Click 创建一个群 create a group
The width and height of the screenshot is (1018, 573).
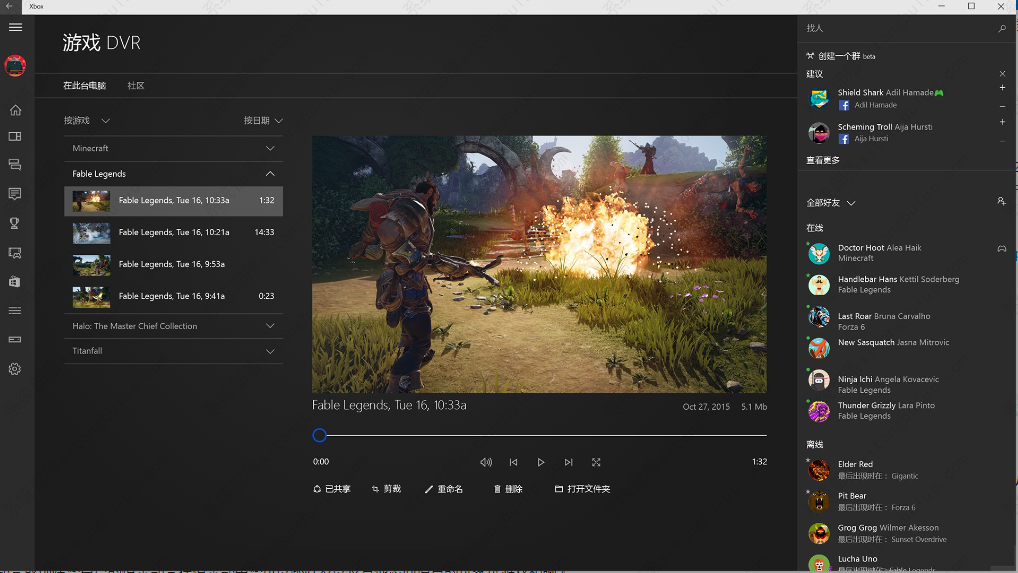[x=840, y=56]
